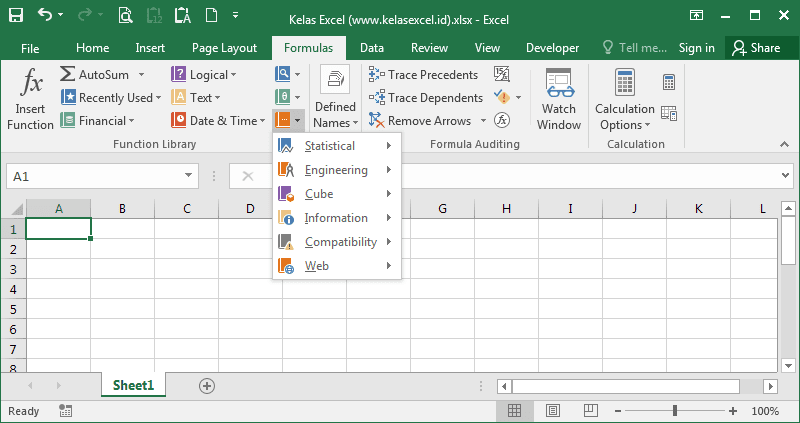800x423 pixels.
Task: Click Error Checking icon
Action: coord(502,97)
